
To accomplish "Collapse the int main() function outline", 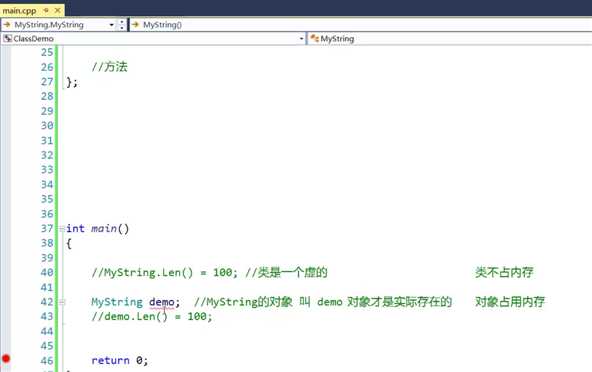I will tap(62, 229).
